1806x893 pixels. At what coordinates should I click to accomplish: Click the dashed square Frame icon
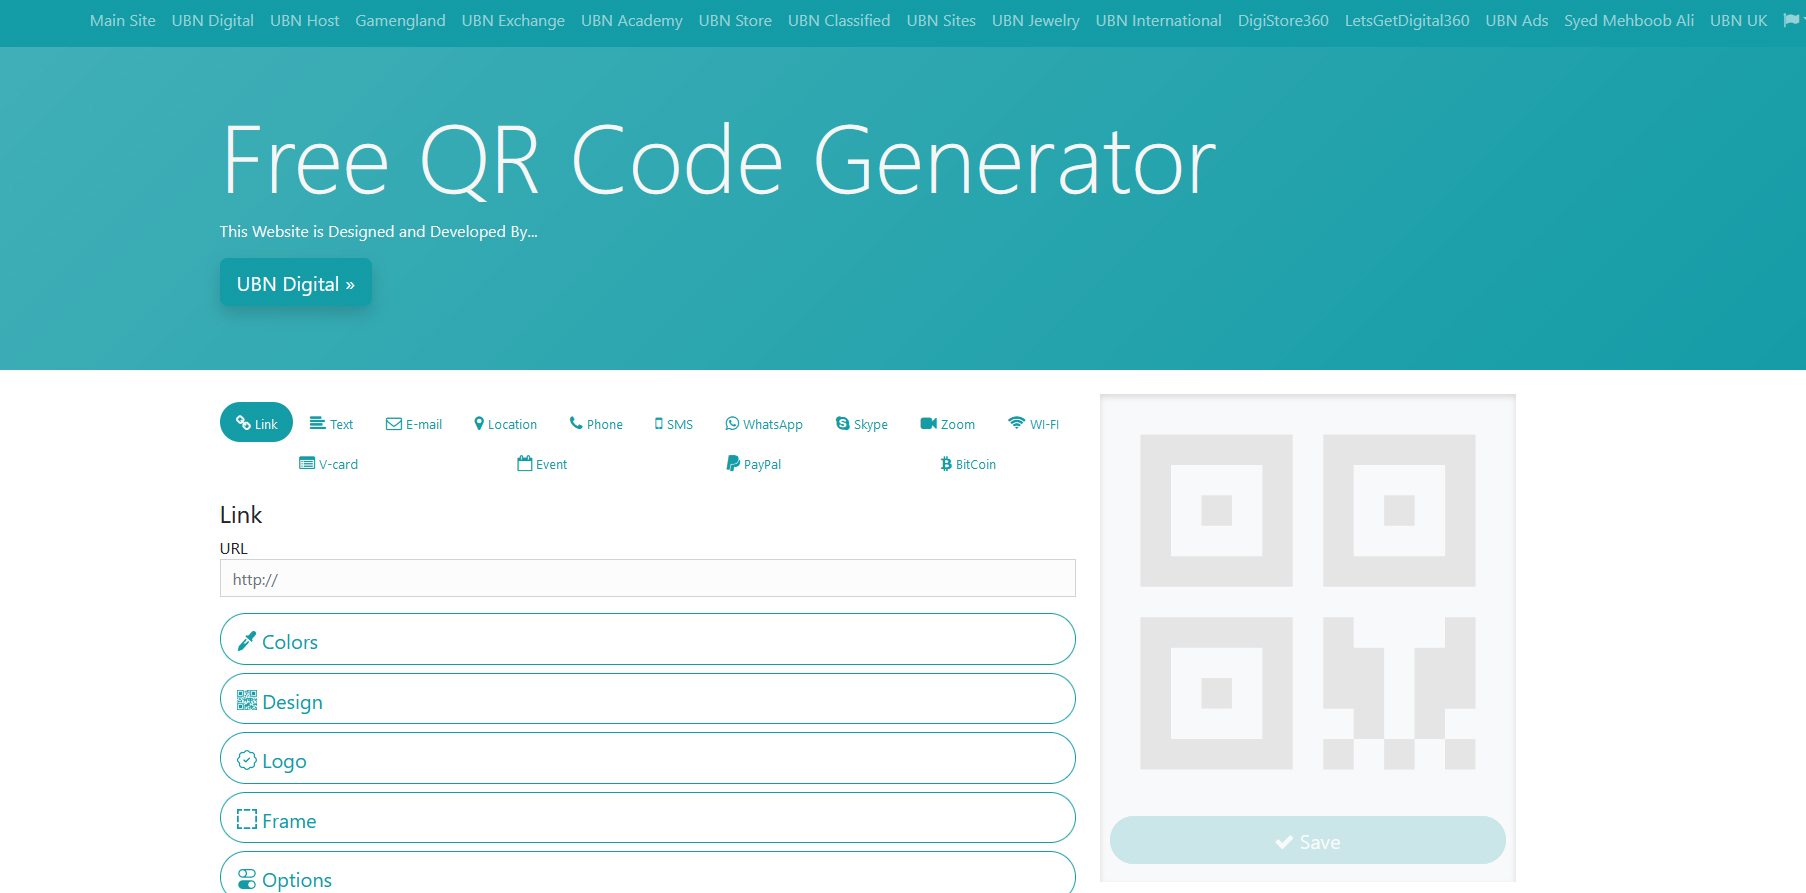247,819
